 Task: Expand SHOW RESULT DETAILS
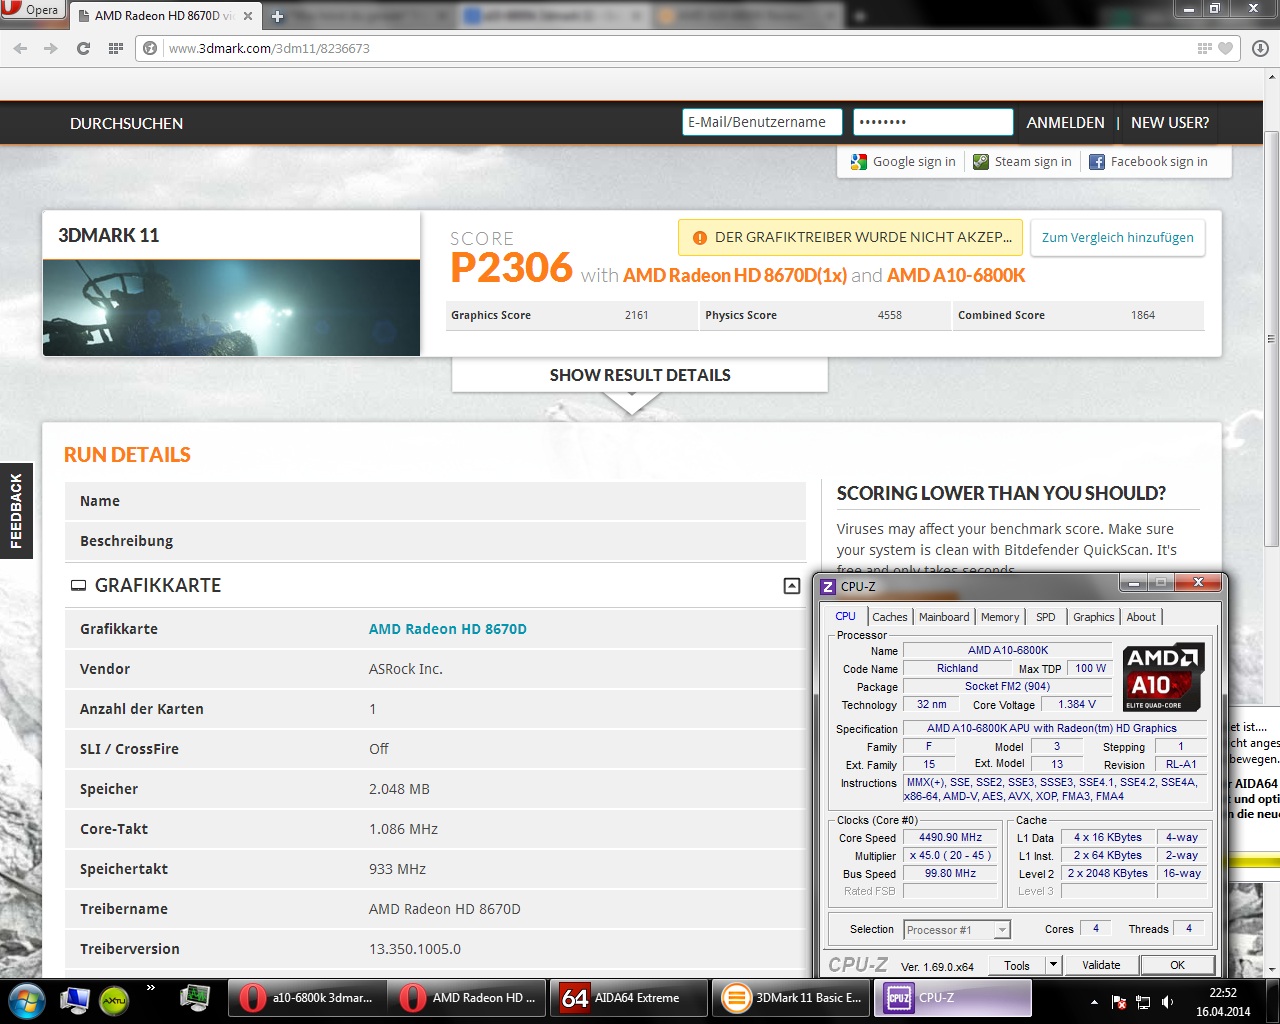pos(640,375)
